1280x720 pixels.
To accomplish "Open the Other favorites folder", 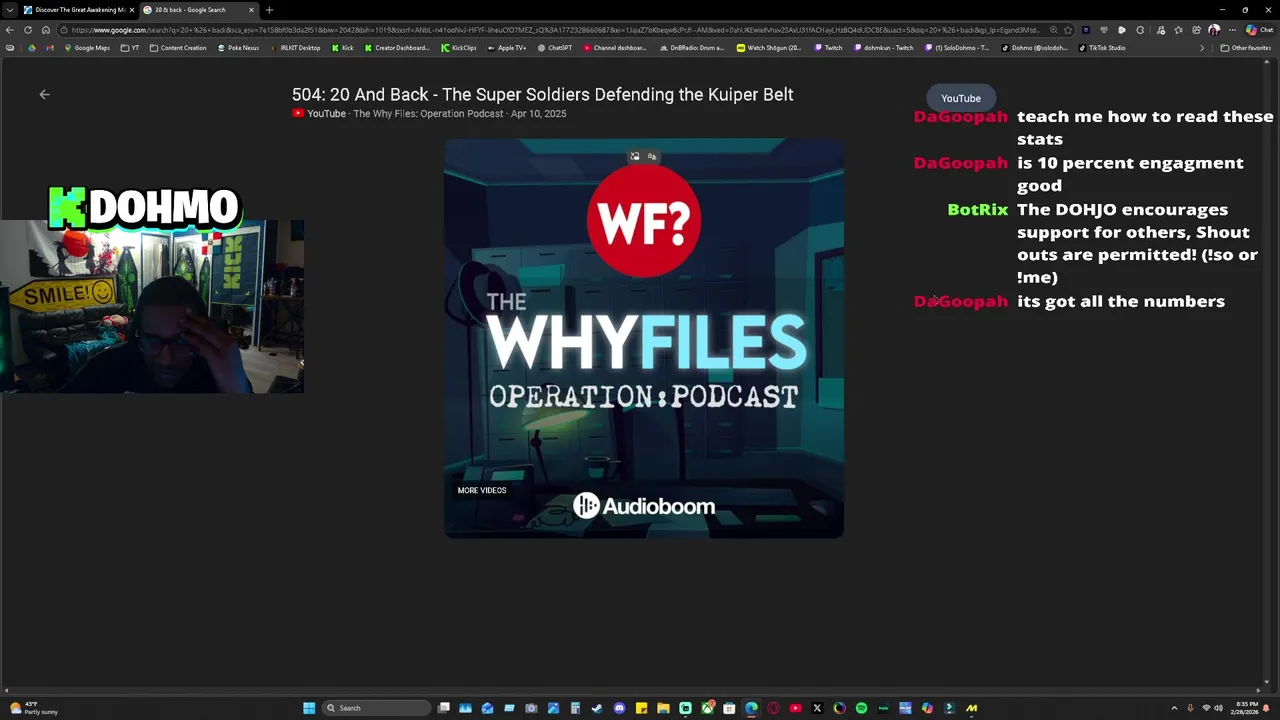I will (x=1246, y=48).
